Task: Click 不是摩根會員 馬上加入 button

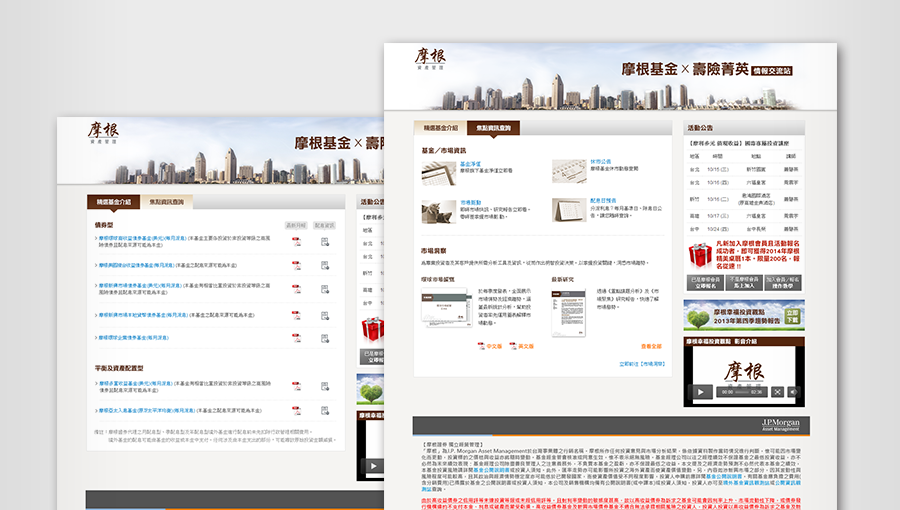Action: [x=744, y=282]
